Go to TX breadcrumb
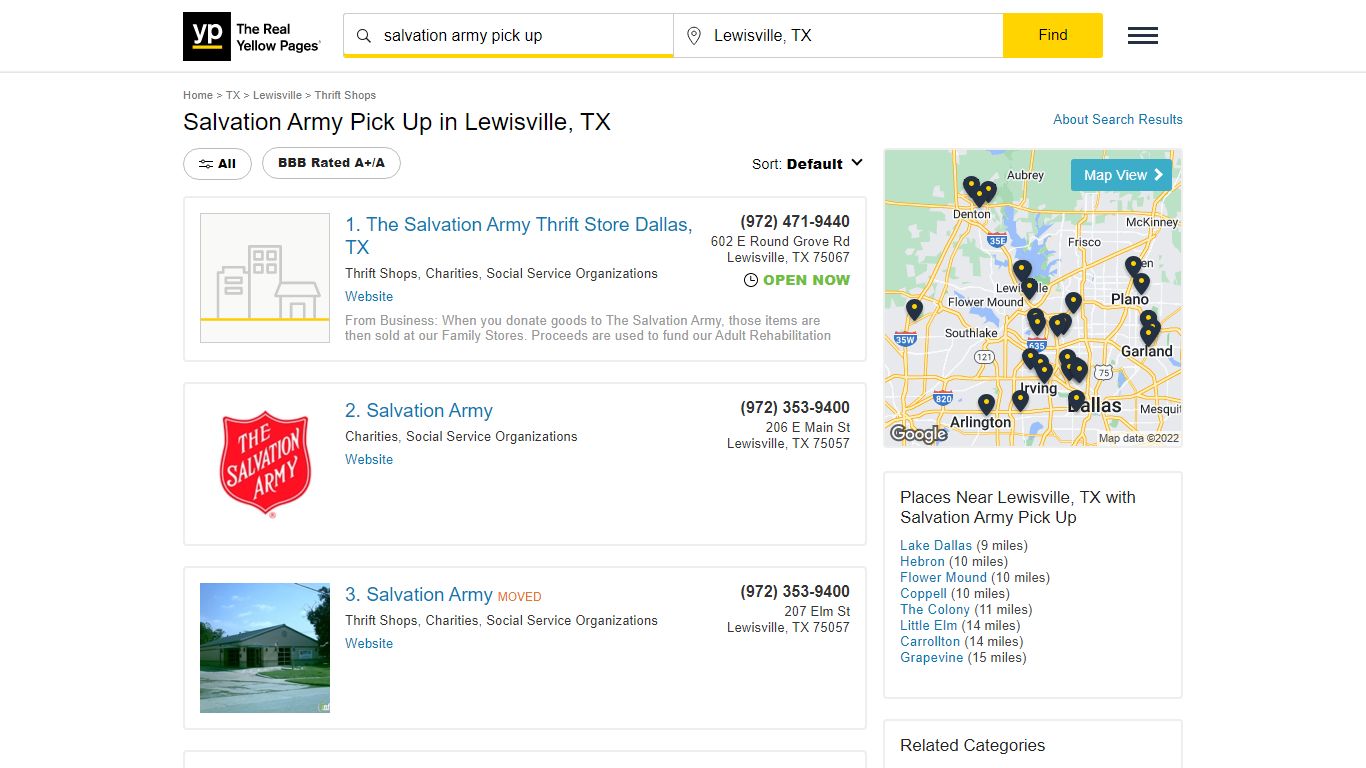This screenshot has height=768, width=1366. click(233, 95)
